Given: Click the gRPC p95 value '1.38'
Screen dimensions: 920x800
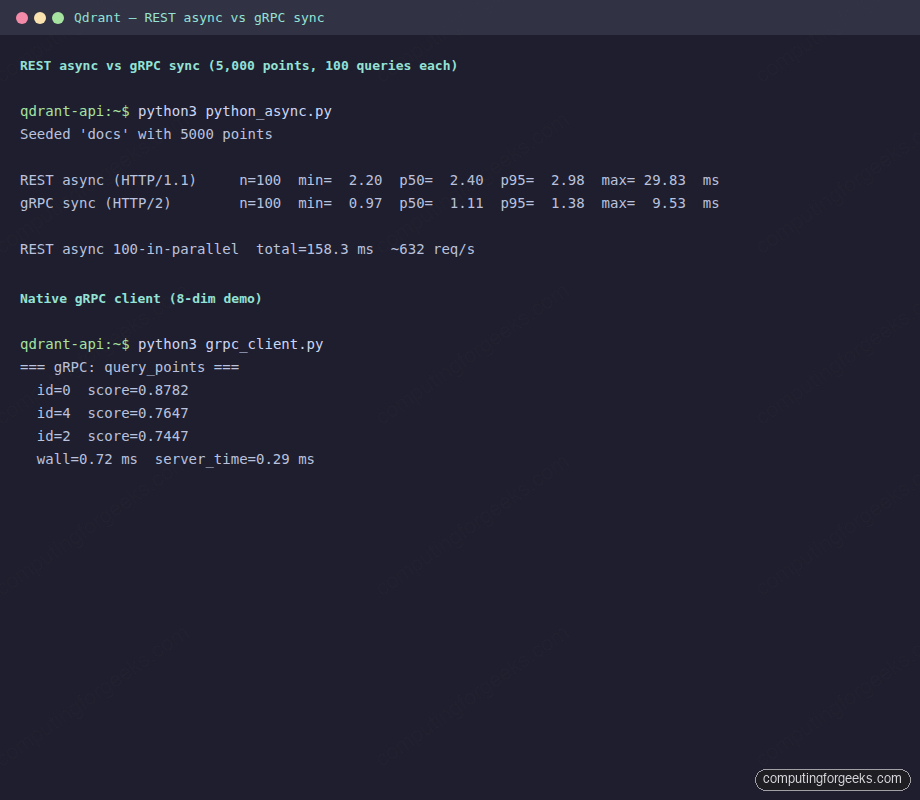Looking at the screenshot, I should tap(567, 203).
